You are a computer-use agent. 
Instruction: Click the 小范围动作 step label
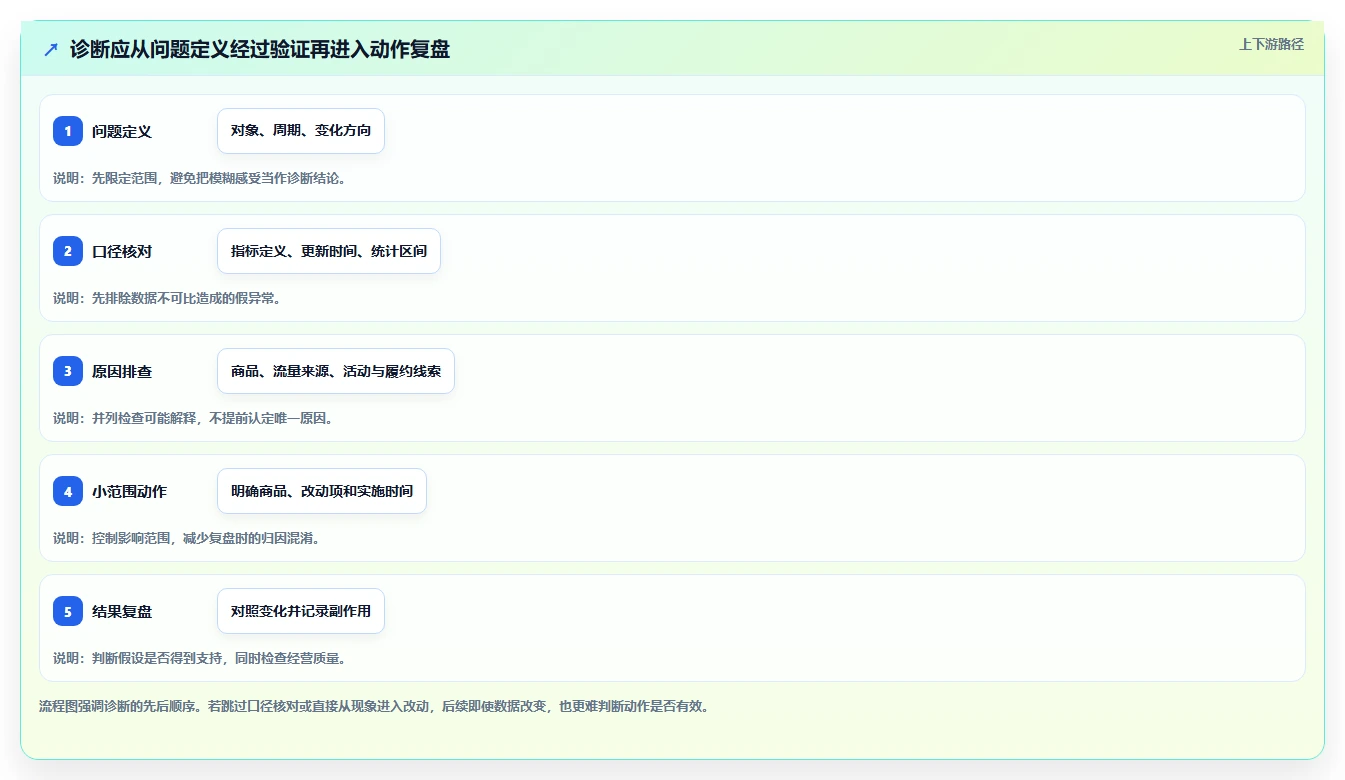click(x=129, y=491)
